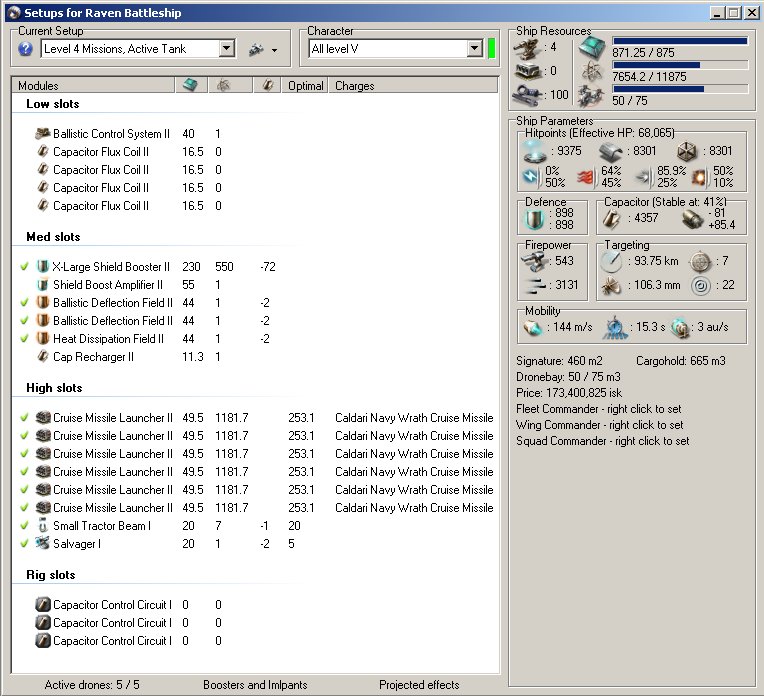764x696 pixels.
Task: Click the Shield Boost Amplifier II icon
Action: pyautogui.click(x=43, y=284)
